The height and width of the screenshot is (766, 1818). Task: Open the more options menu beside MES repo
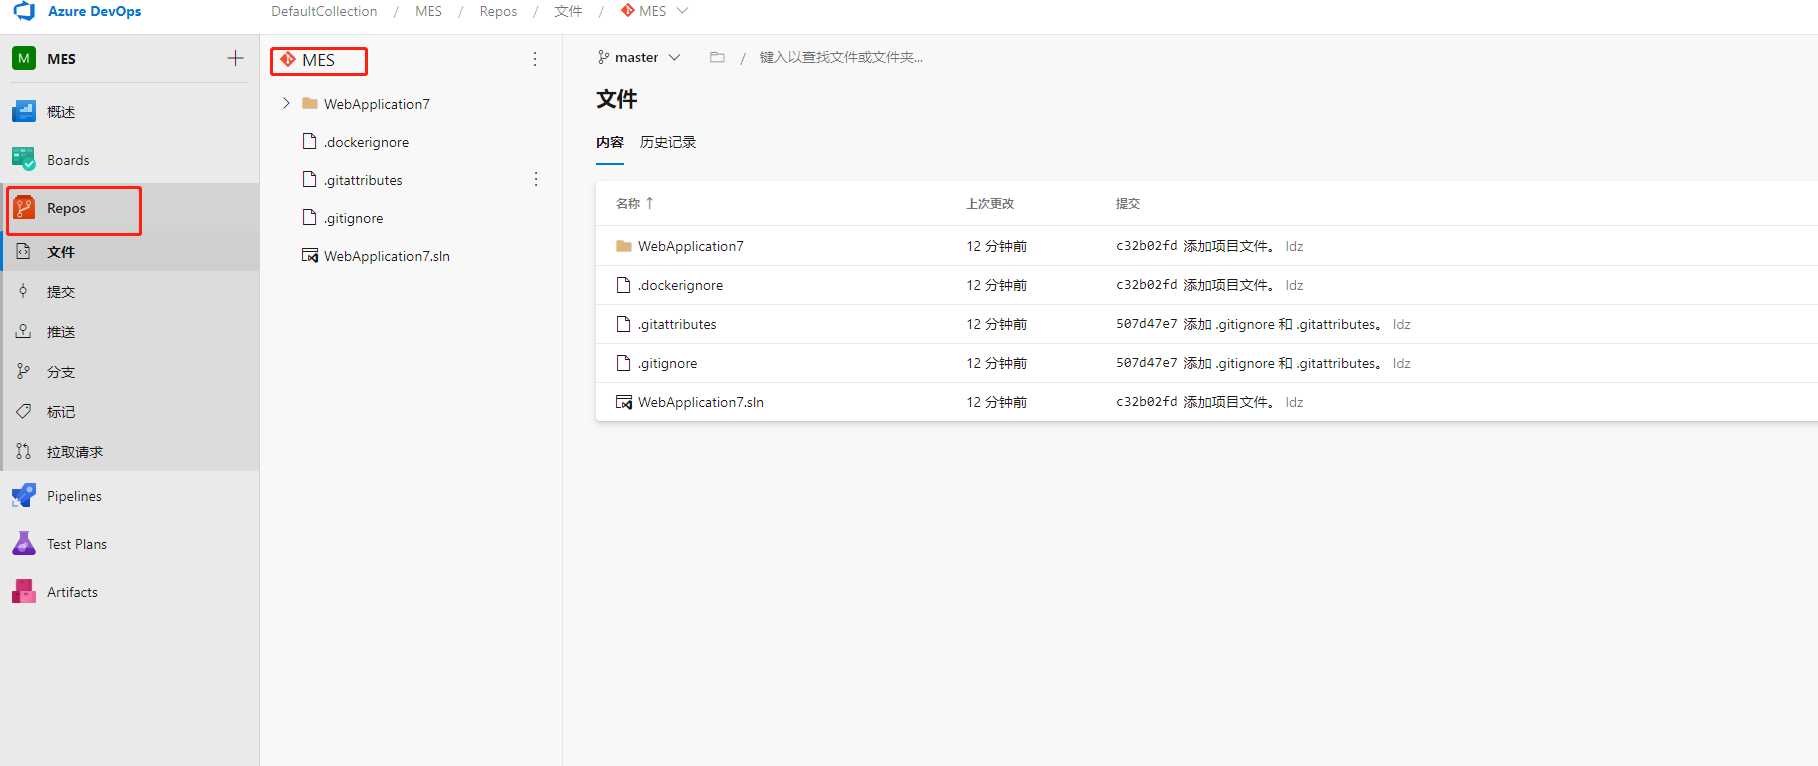click(535, 60)
